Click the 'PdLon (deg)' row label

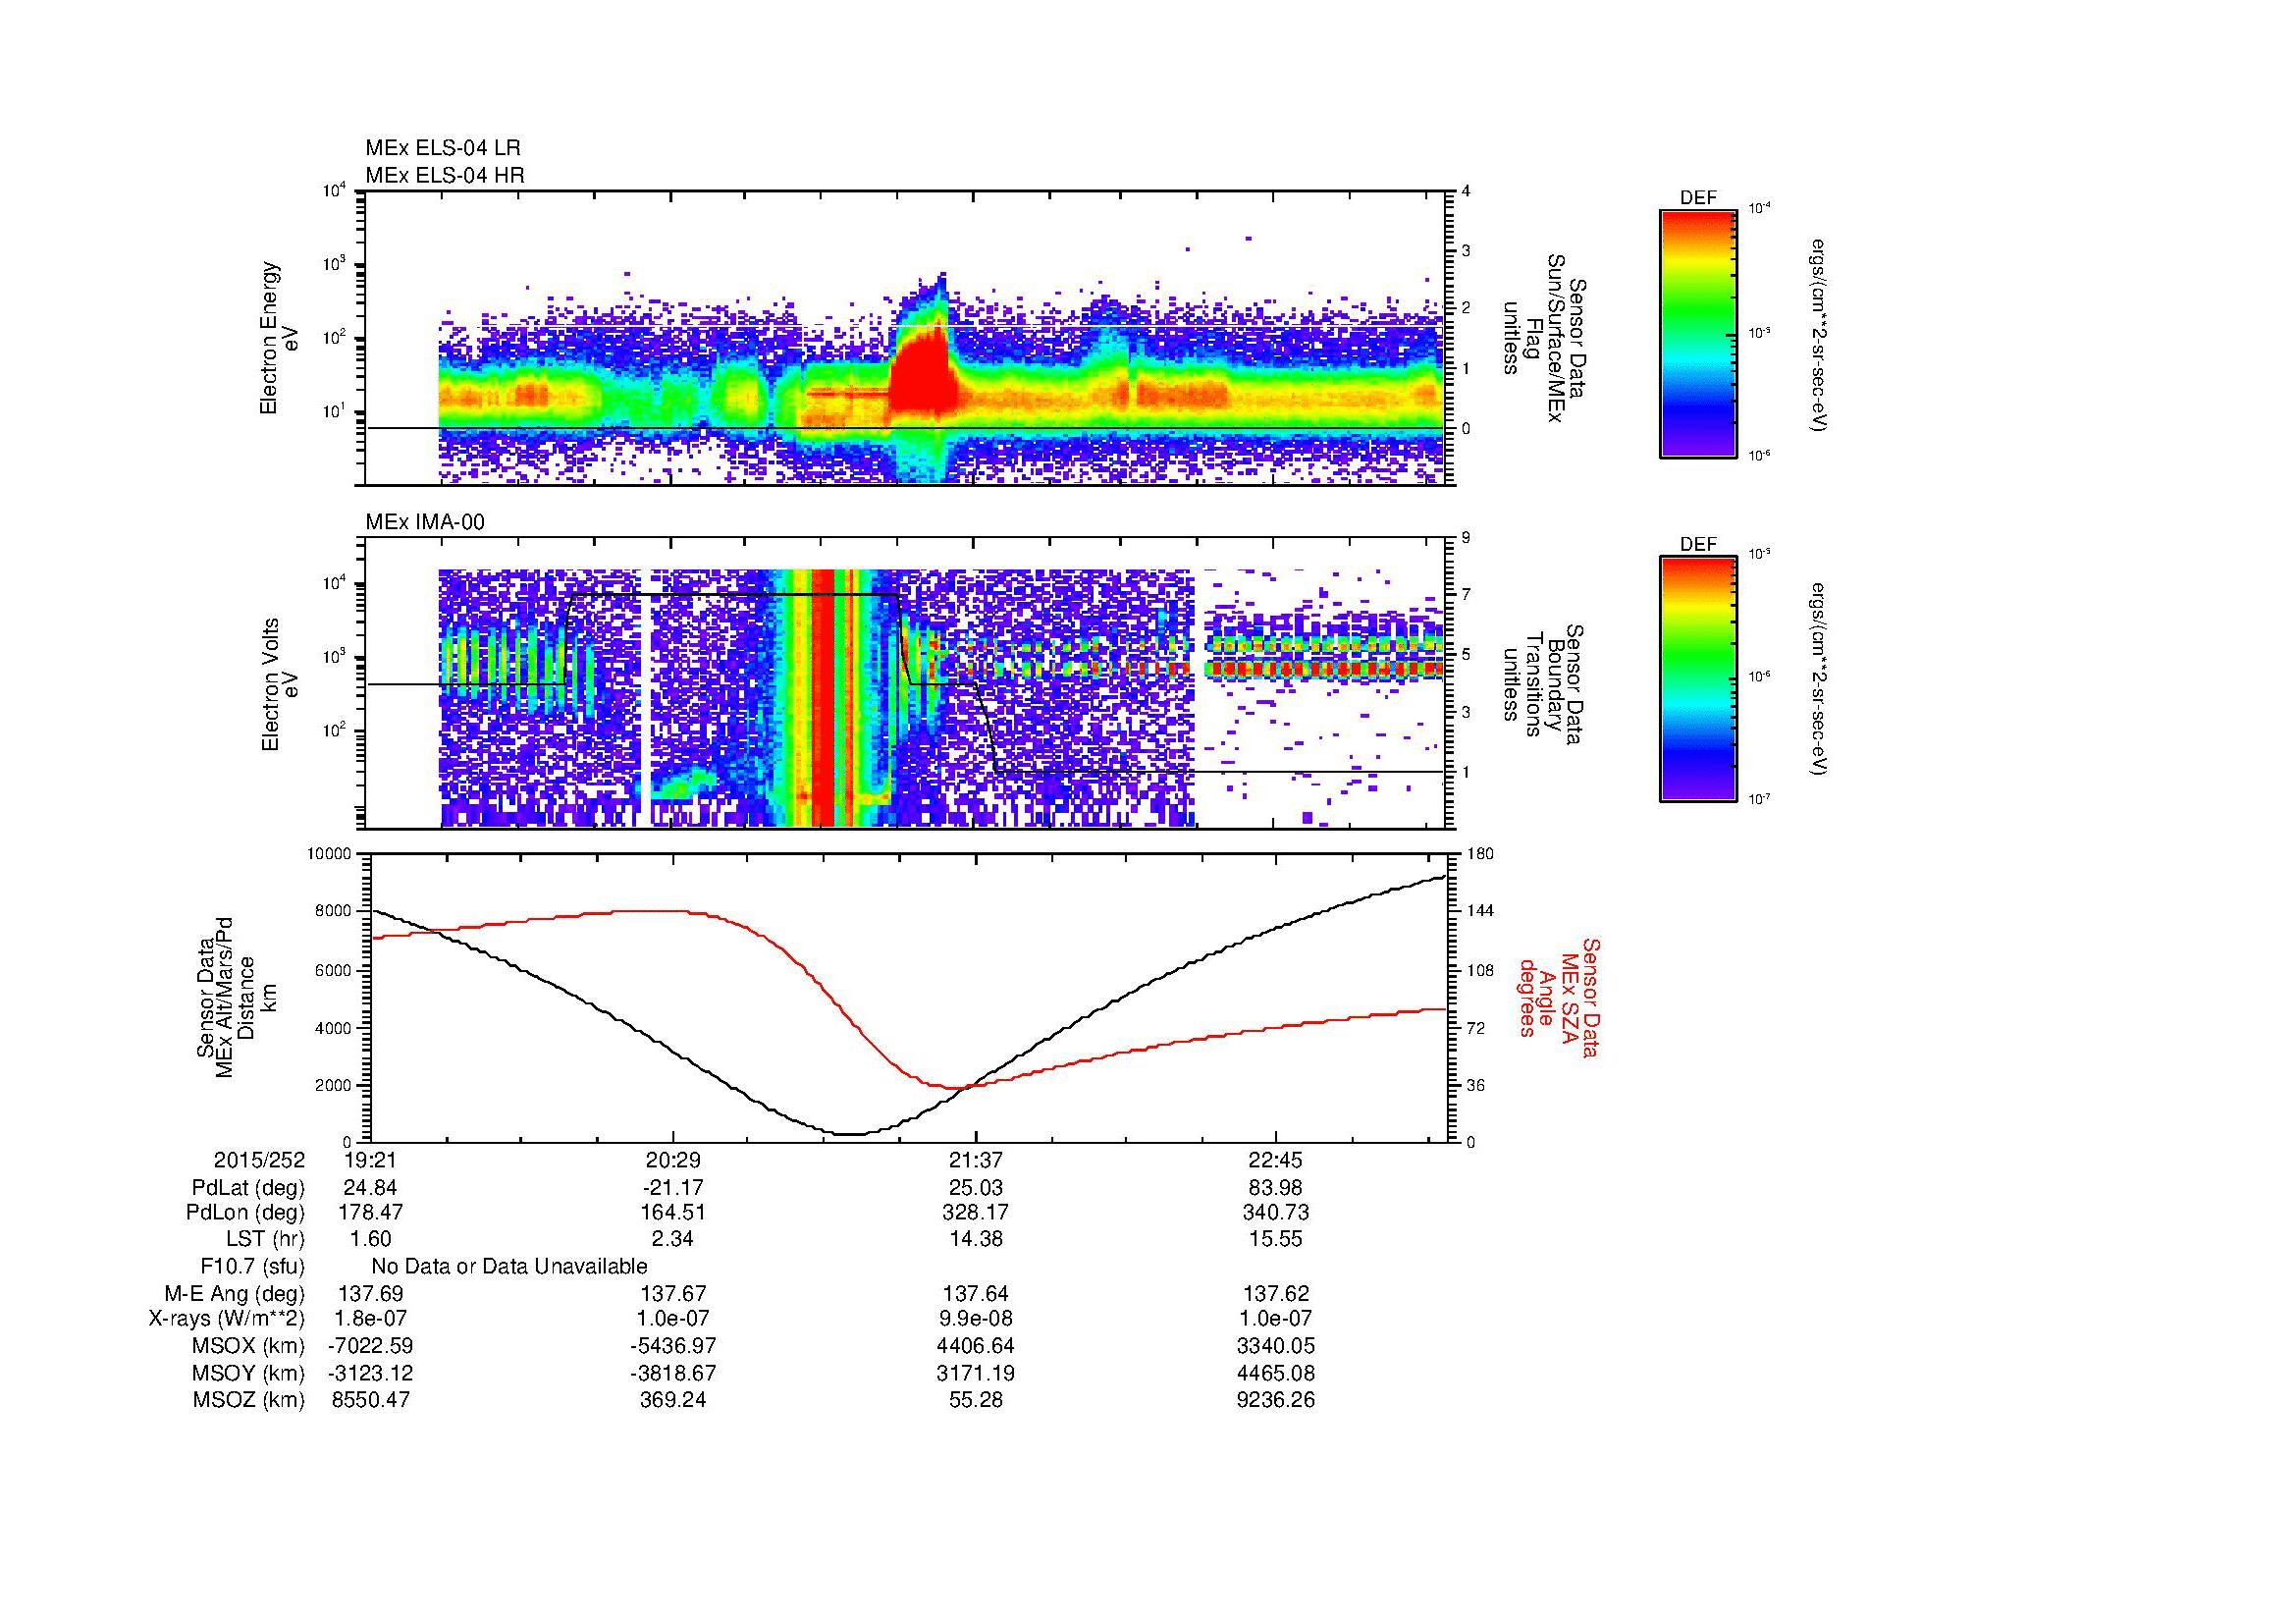[x=246, y=1213]
